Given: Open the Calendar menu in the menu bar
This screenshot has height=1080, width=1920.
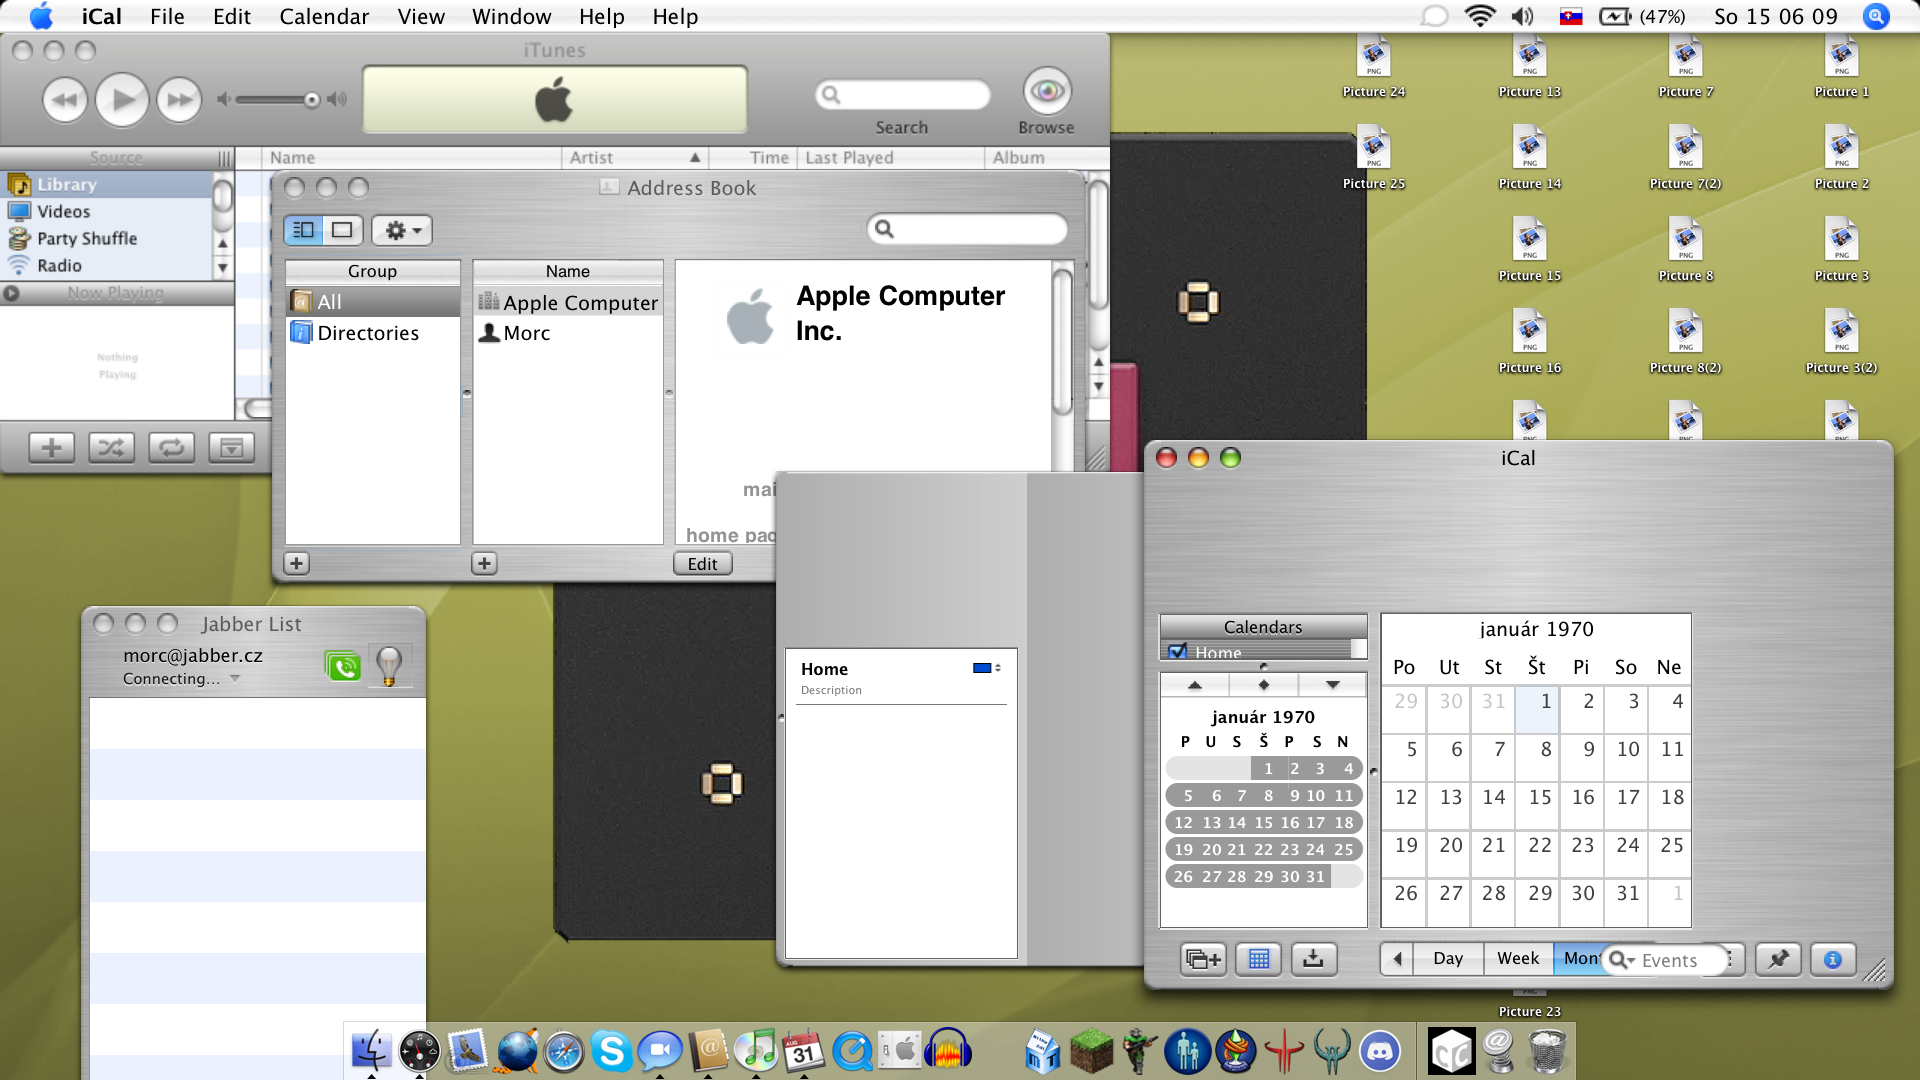Looking at the screenshot, I should coord(324,16).
